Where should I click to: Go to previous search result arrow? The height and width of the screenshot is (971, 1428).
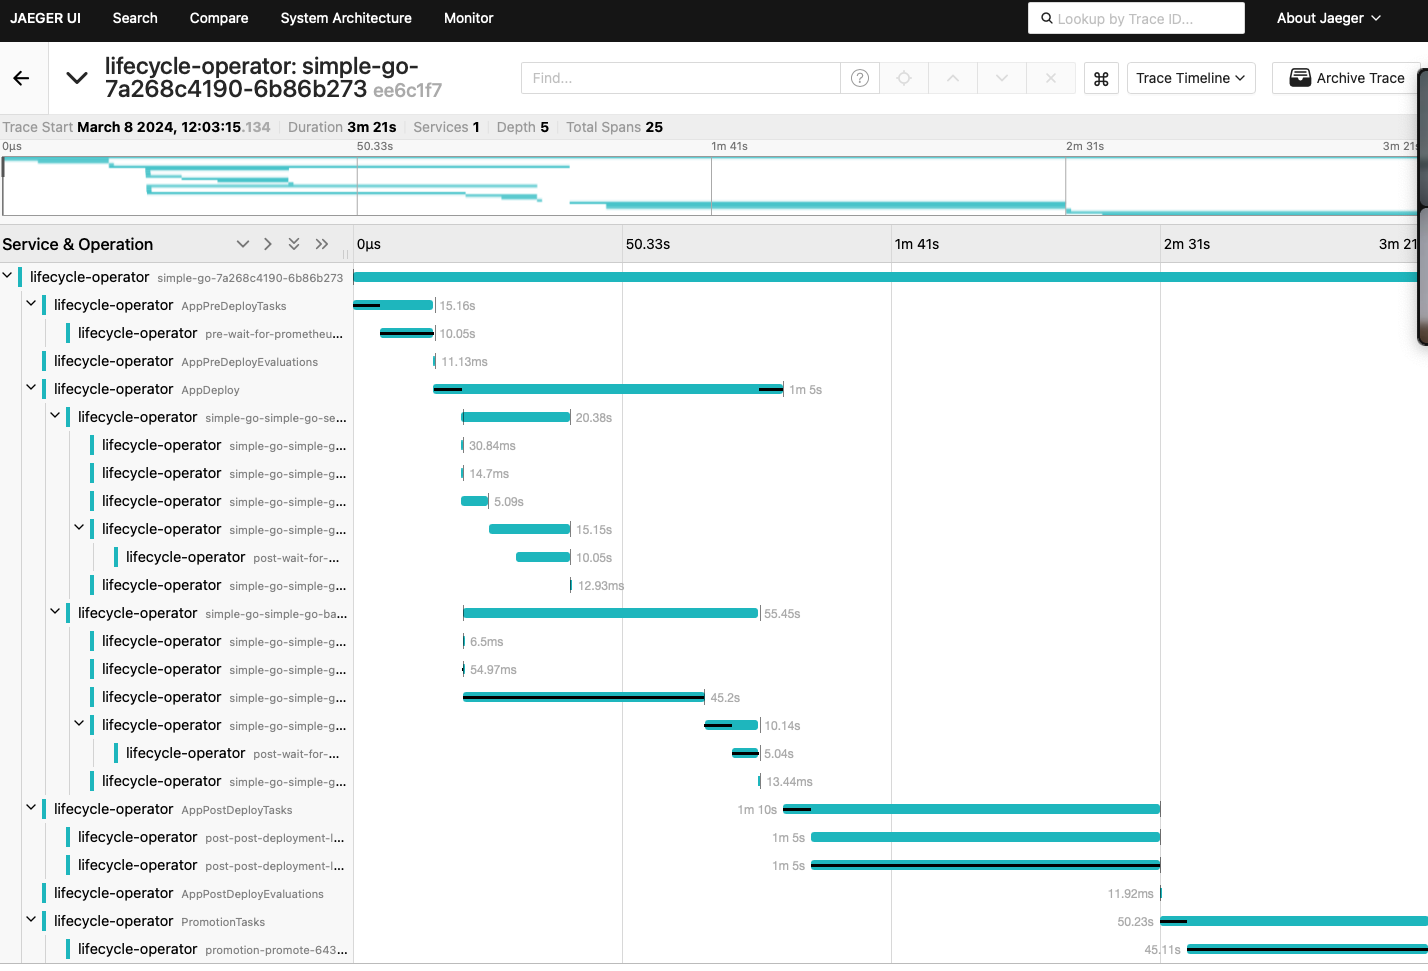pyautogui.click(x=953, y=78)
